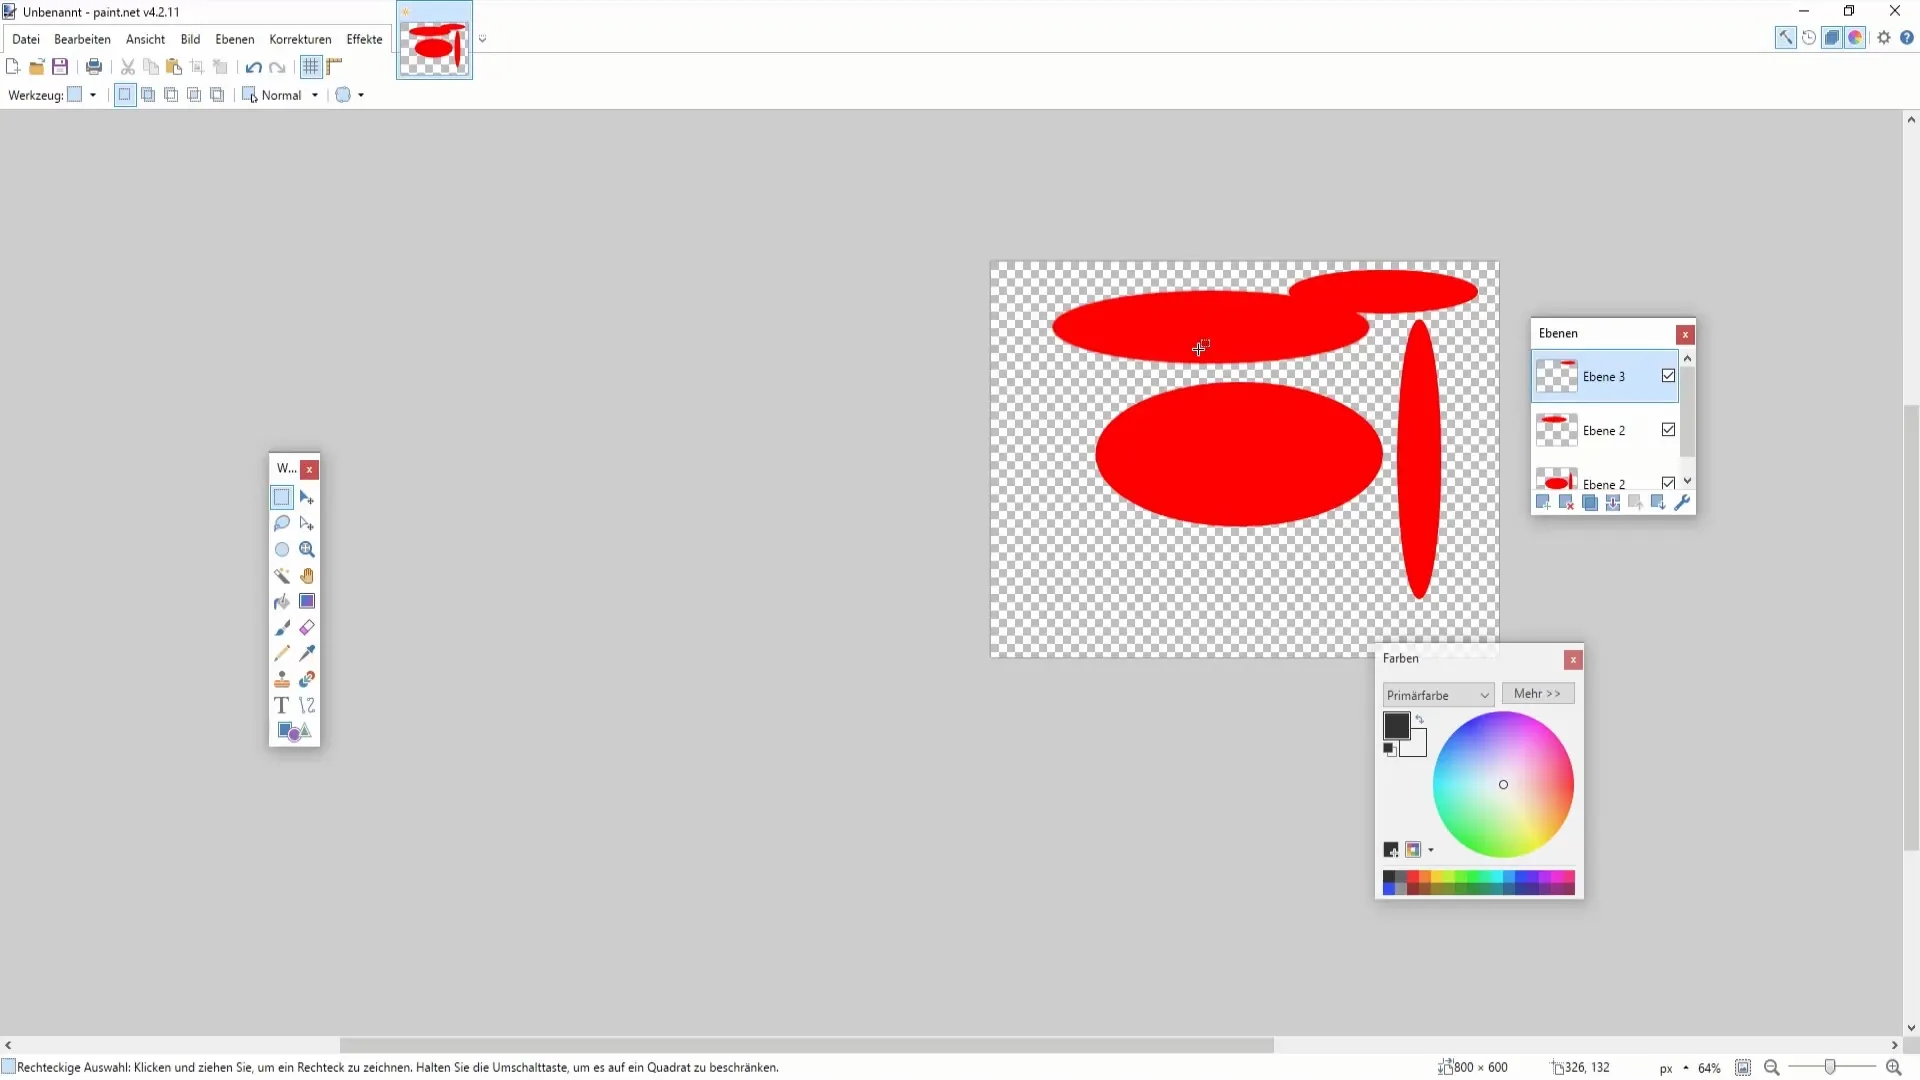Select the Move Selected Pixels tool
This screenshot has width=1920, height=1080.
click(307, 497)
